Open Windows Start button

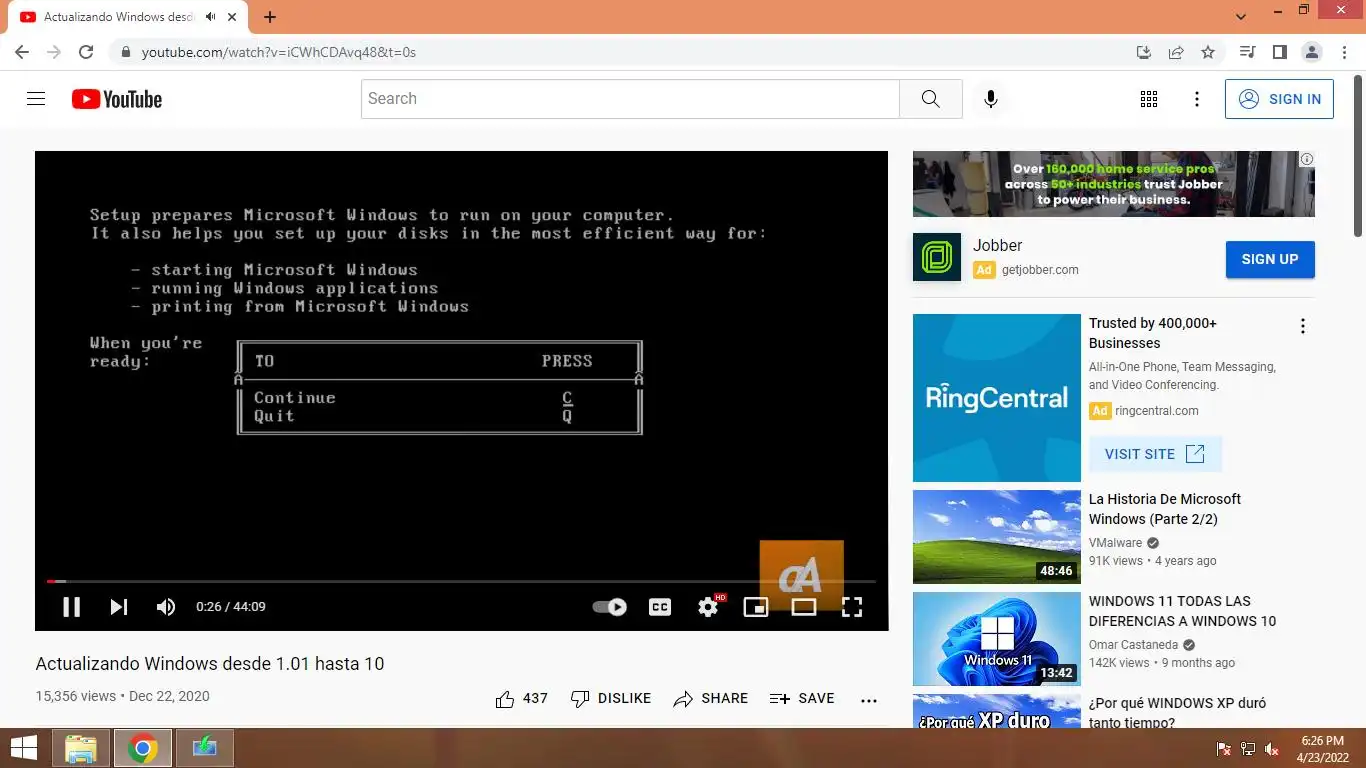[24, 748]
